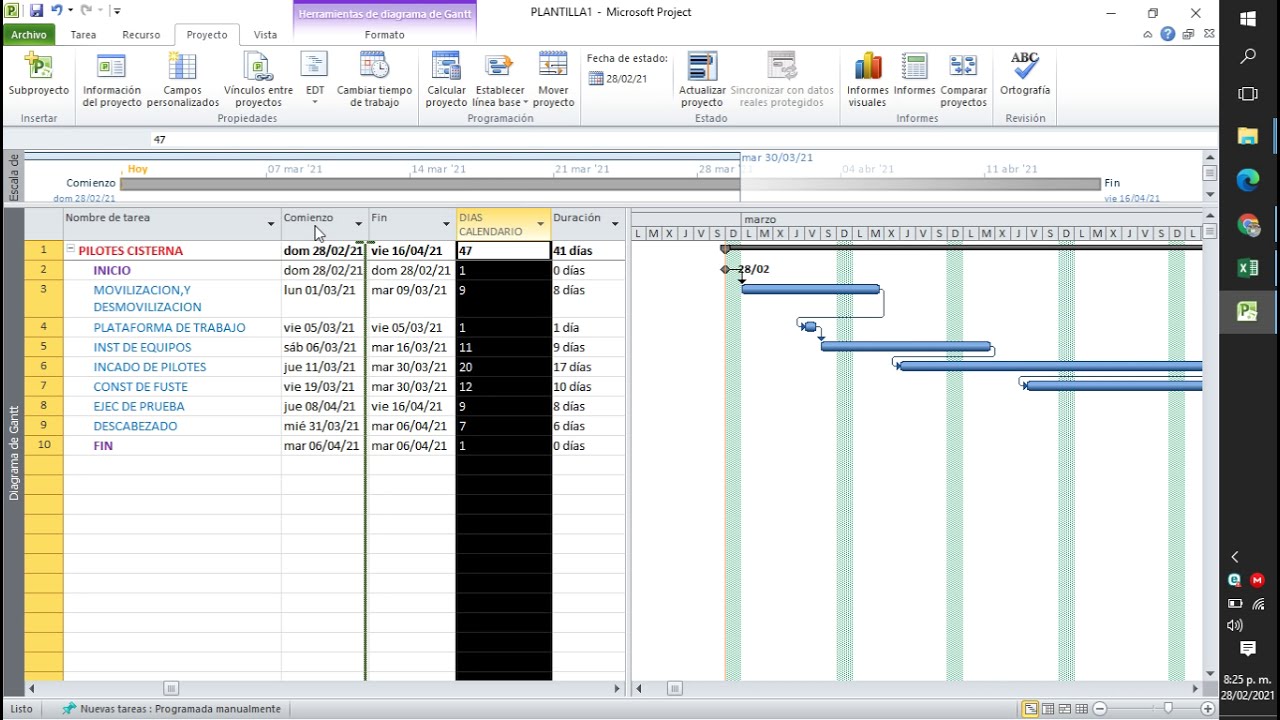
Task: Open the Windows notification center
Action: tap(1248, 649)
